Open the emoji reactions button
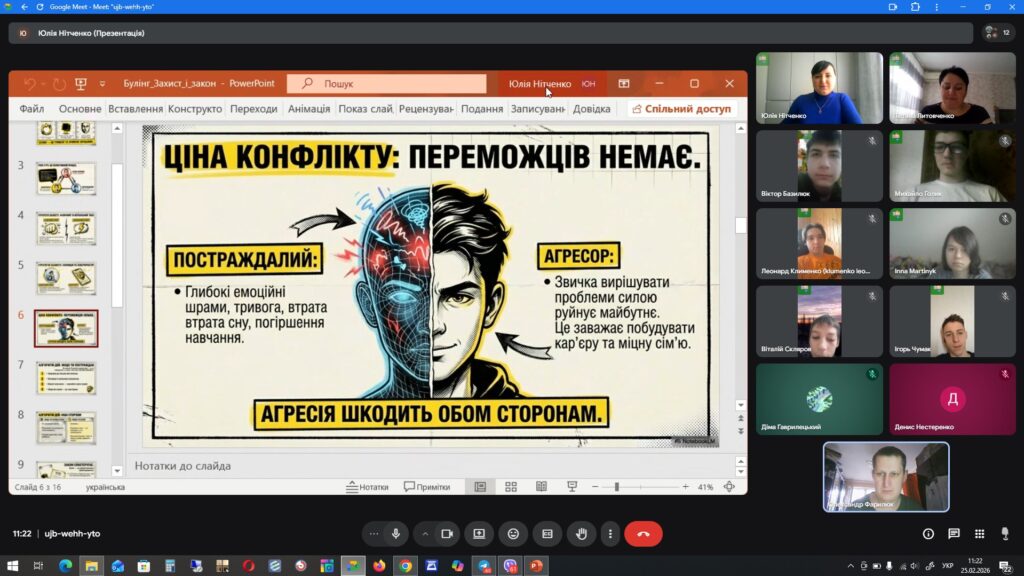 [513, 534]
